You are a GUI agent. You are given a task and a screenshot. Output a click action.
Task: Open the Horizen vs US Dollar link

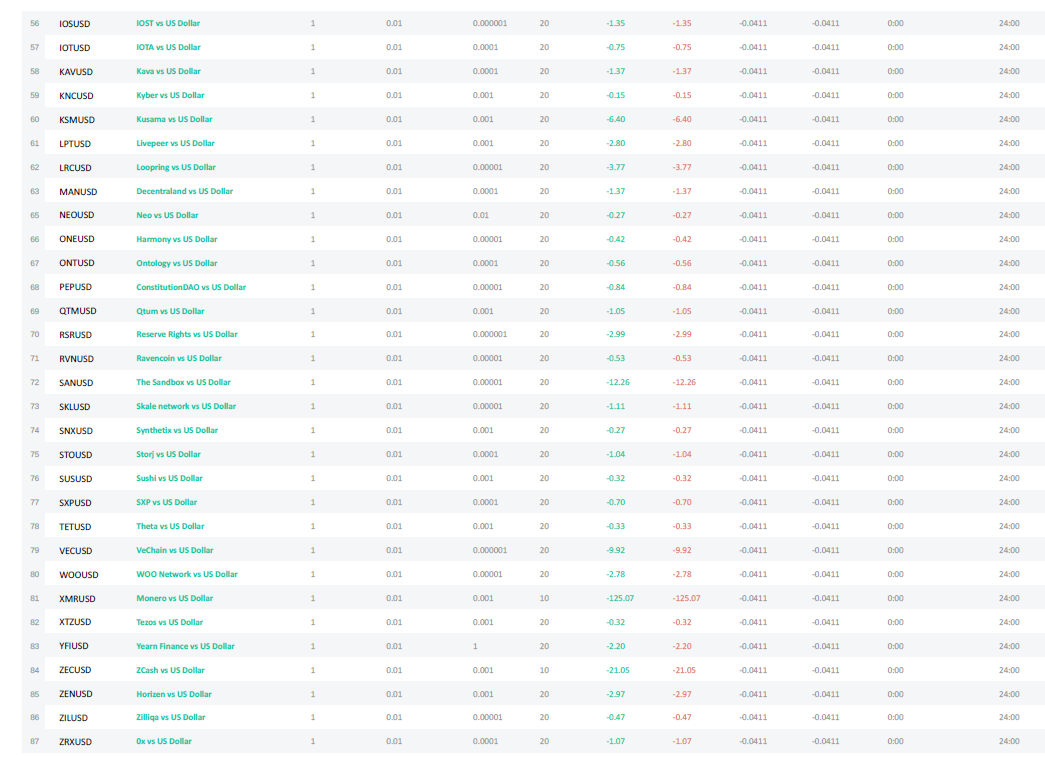174,695
